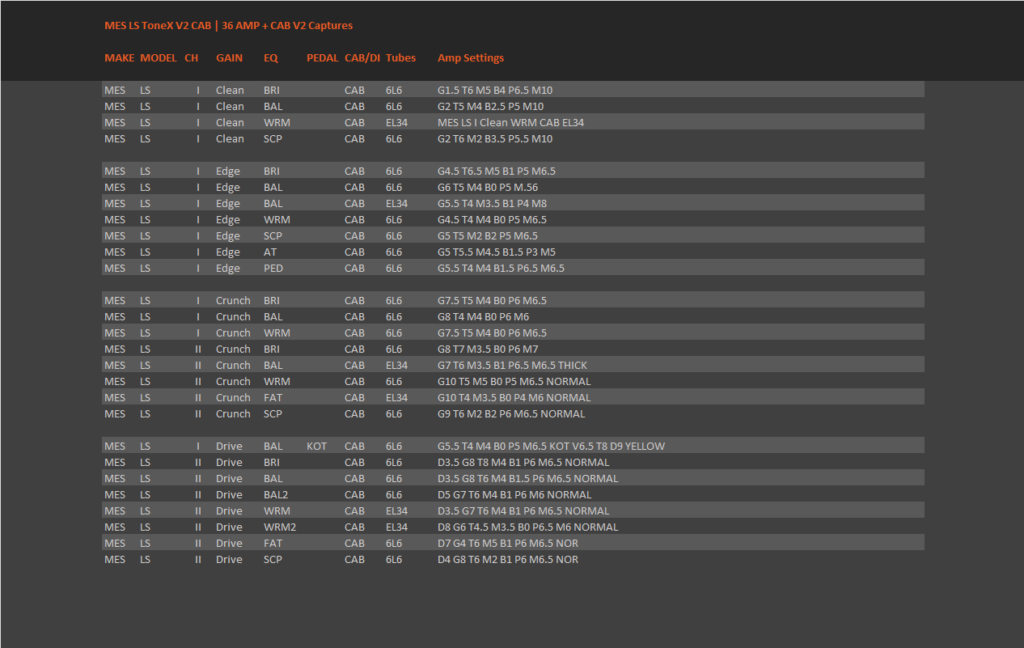
Task: Click 'EL34' in the Clean WRM row
Action: coord(396,123)
